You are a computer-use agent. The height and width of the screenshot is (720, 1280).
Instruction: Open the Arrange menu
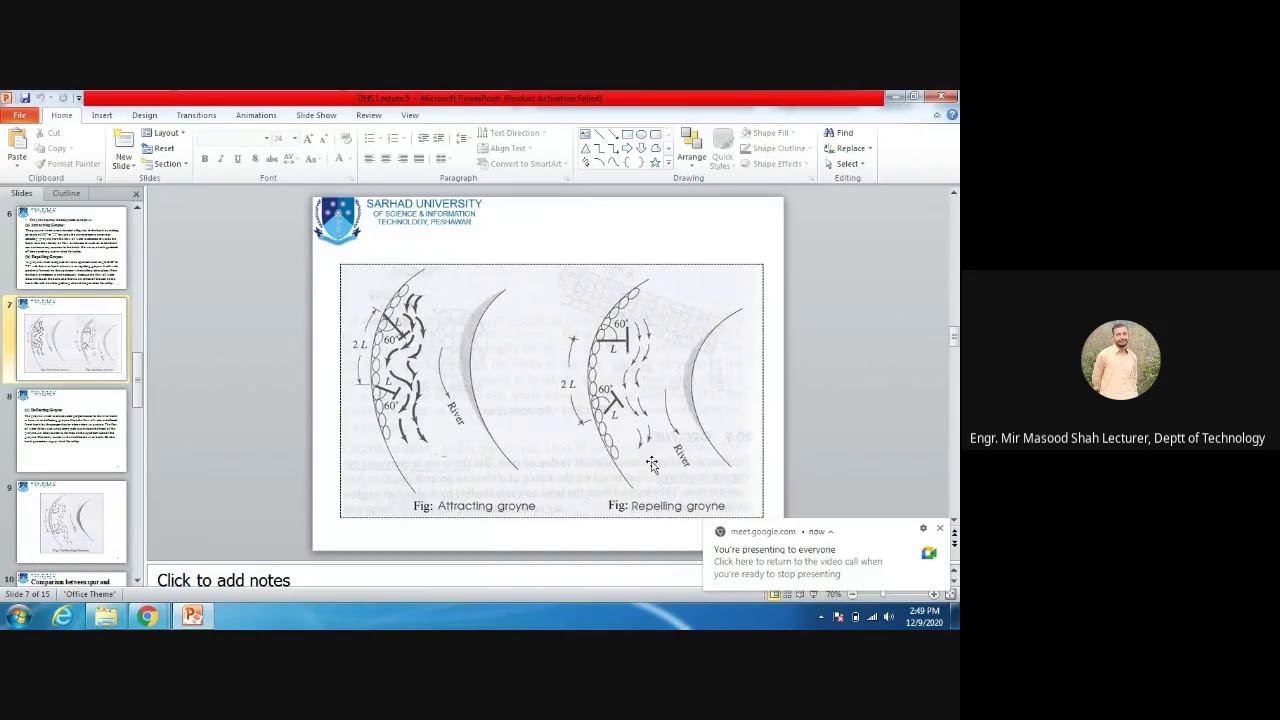(691, 148)
